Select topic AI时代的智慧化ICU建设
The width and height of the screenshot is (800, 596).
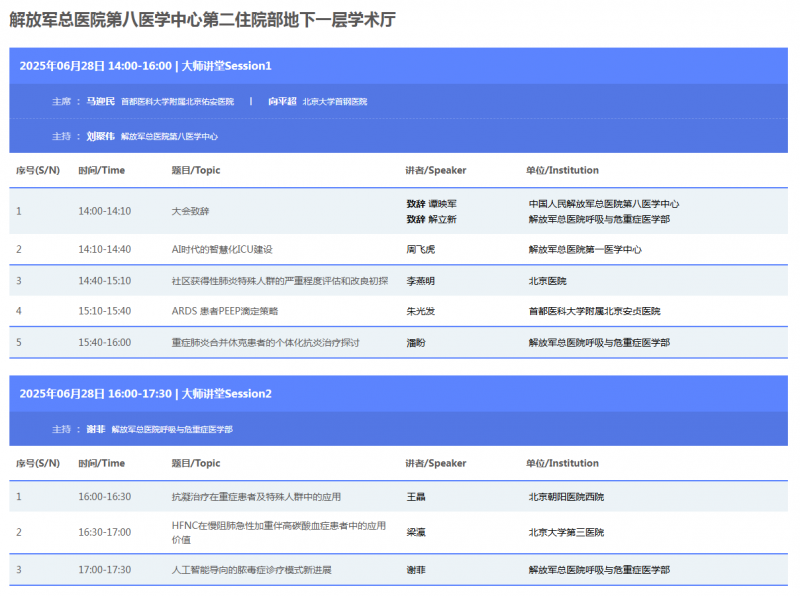pyautogui.click(x=222, y=250)
